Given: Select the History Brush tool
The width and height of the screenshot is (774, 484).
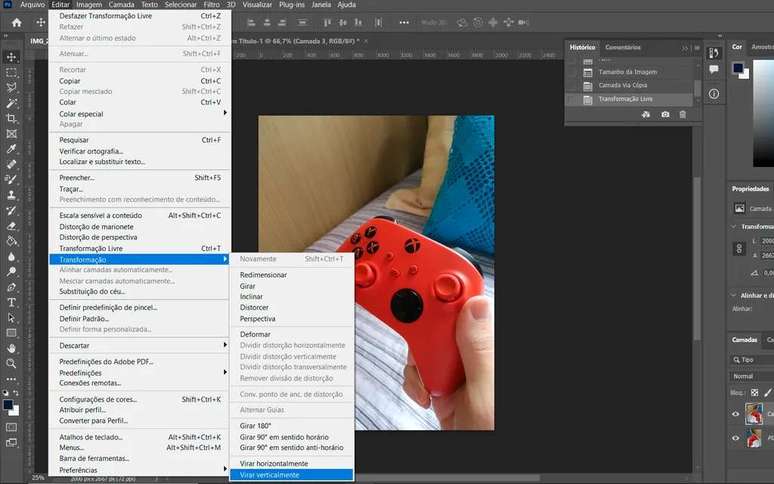Looking at the screenshot, I should pos(11,211).
